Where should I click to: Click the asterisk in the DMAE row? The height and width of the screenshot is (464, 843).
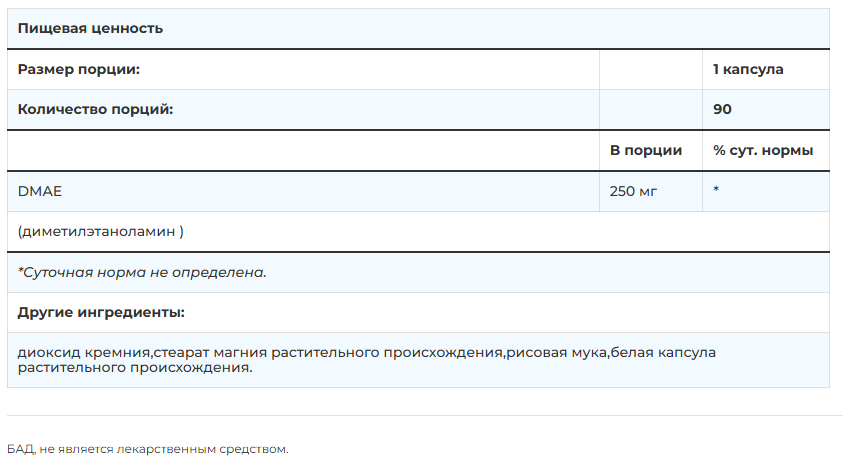pos(717,191)
